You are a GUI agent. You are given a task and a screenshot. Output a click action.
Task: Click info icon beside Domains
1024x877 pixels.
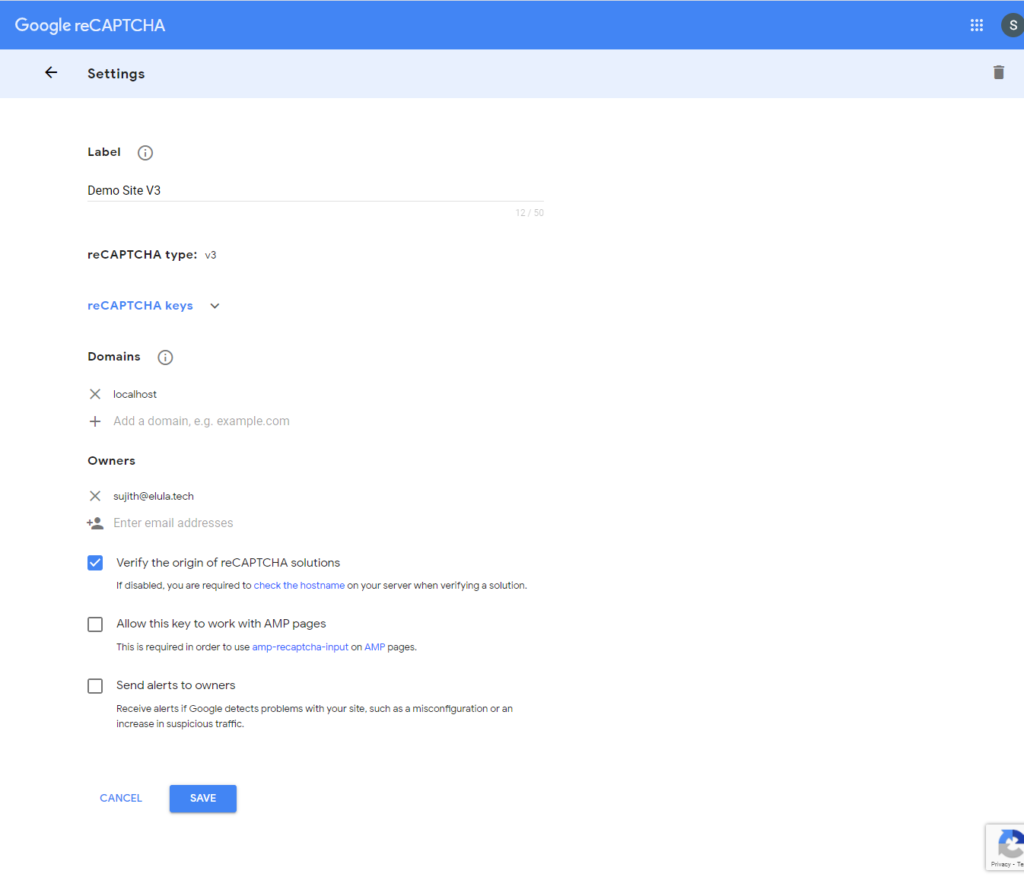tap(166, 357)
